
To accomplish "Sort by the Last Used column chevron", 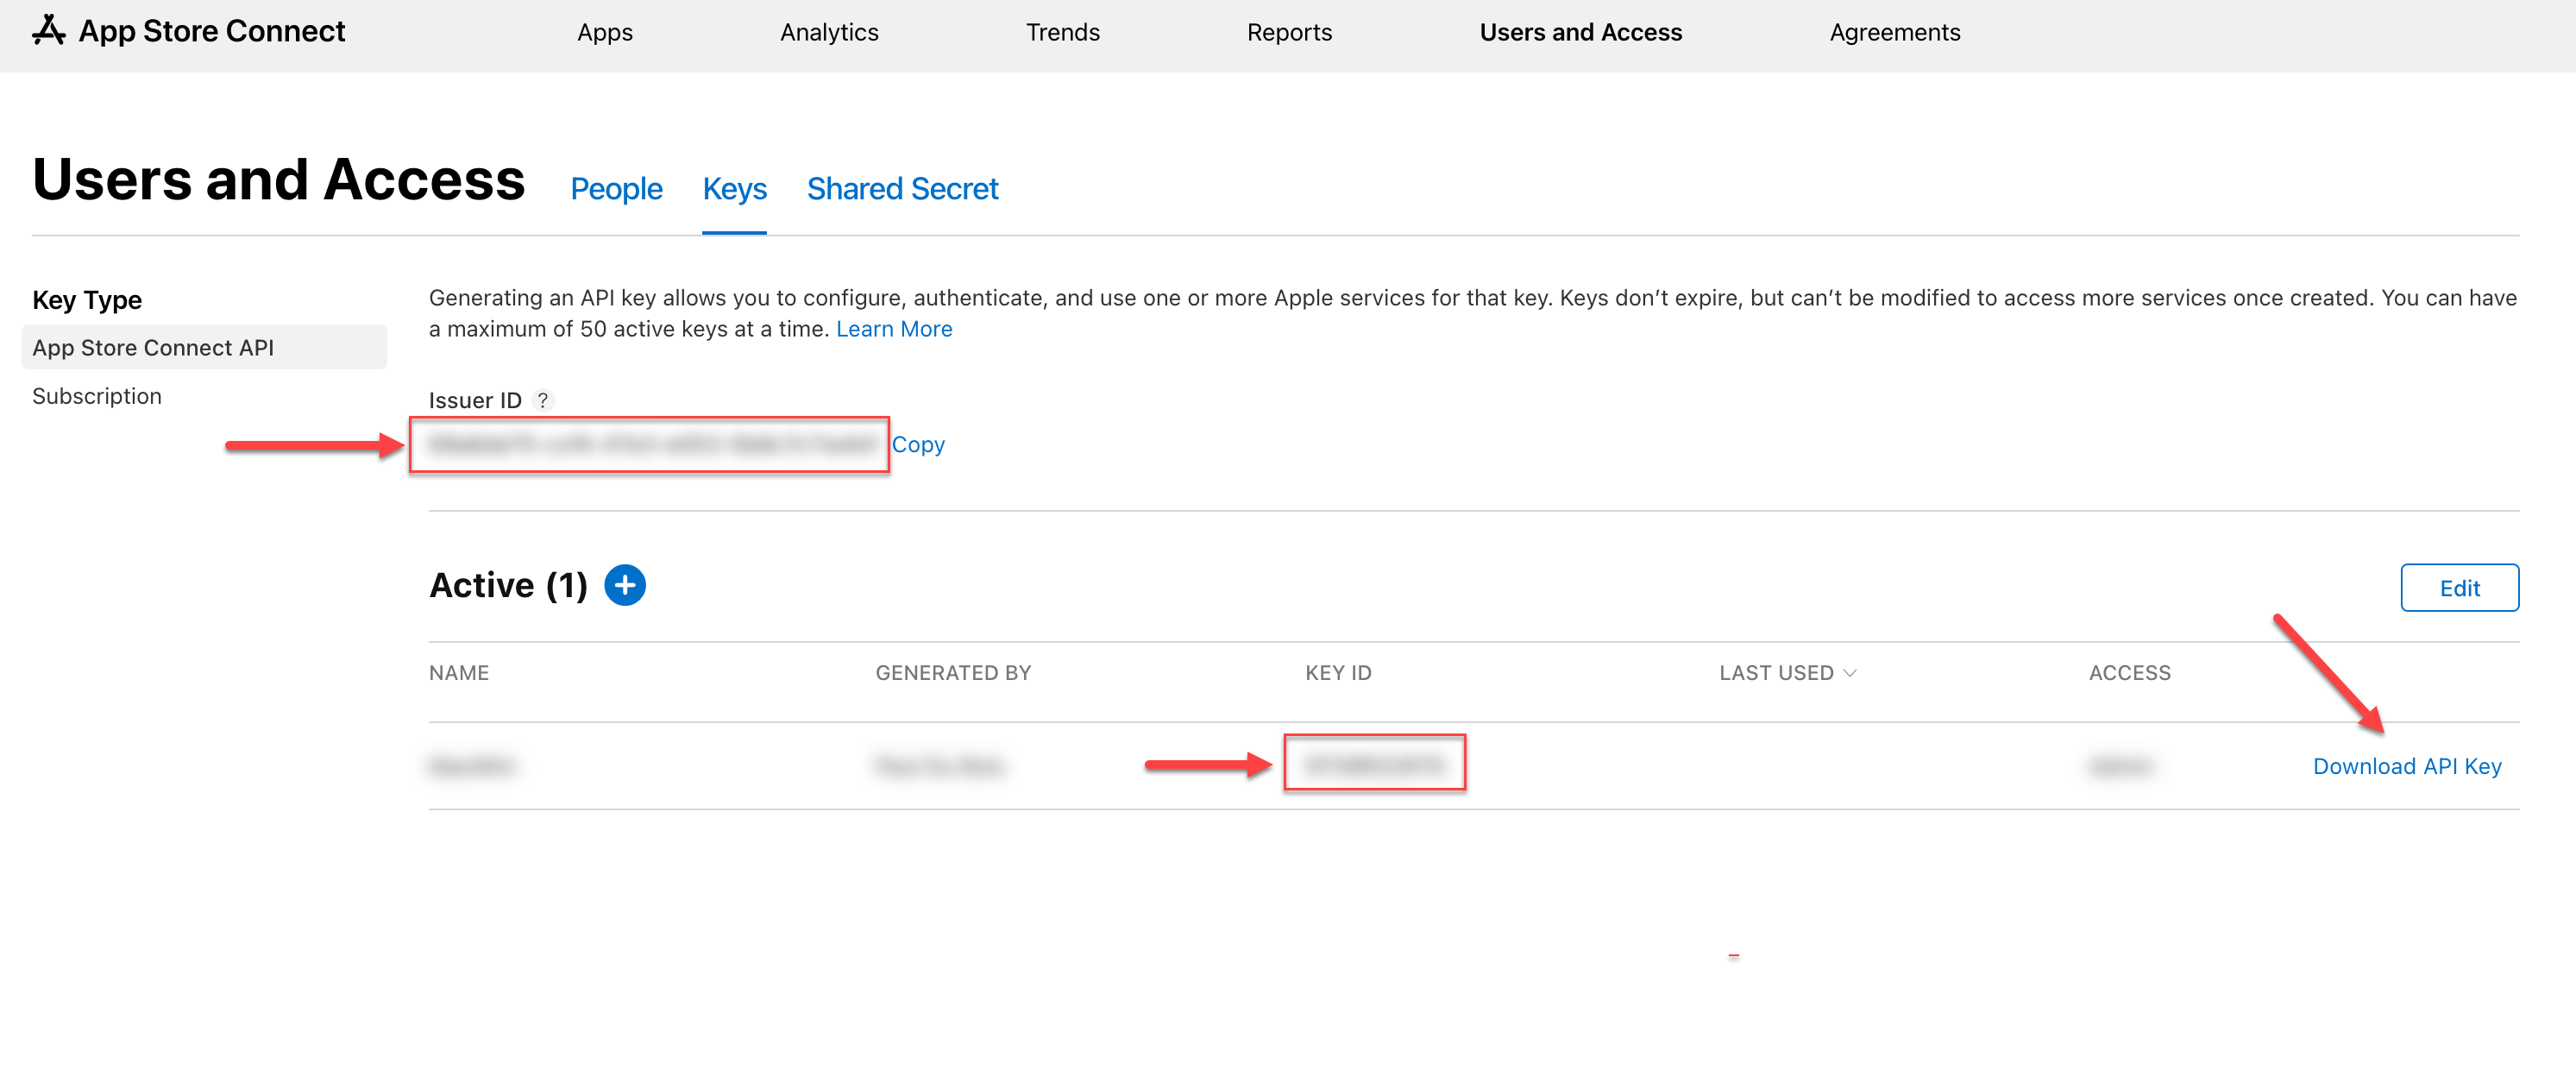I will tap(1850, 673).
